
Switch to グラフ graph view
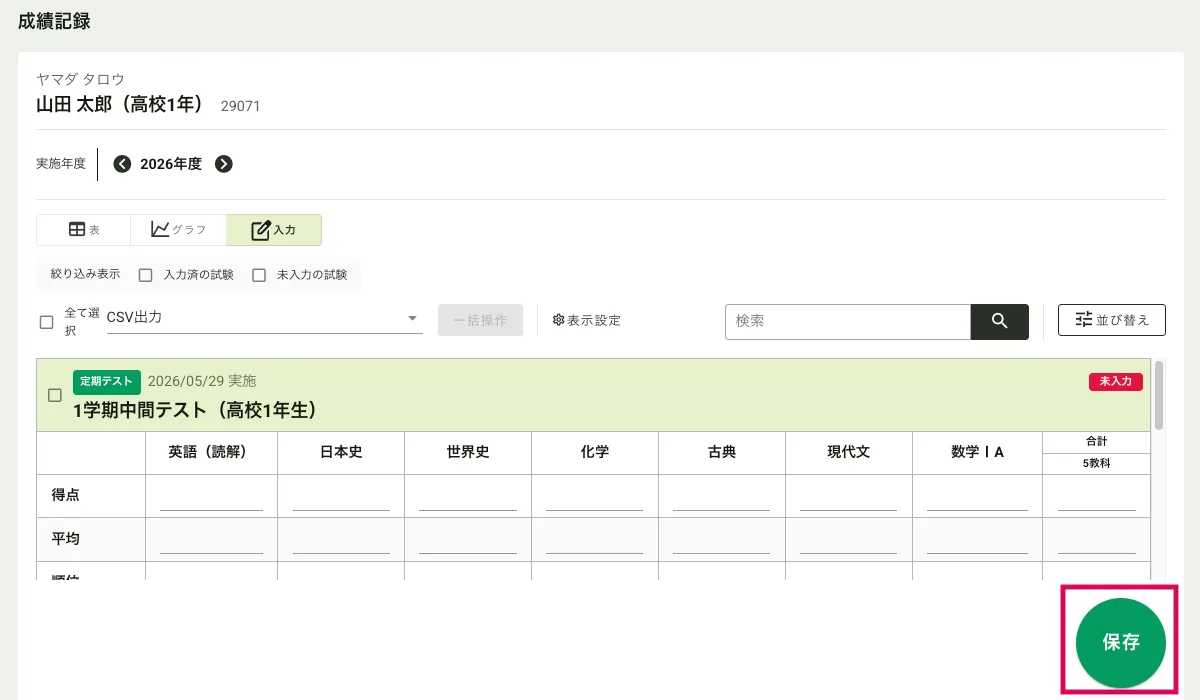point(178,230)
